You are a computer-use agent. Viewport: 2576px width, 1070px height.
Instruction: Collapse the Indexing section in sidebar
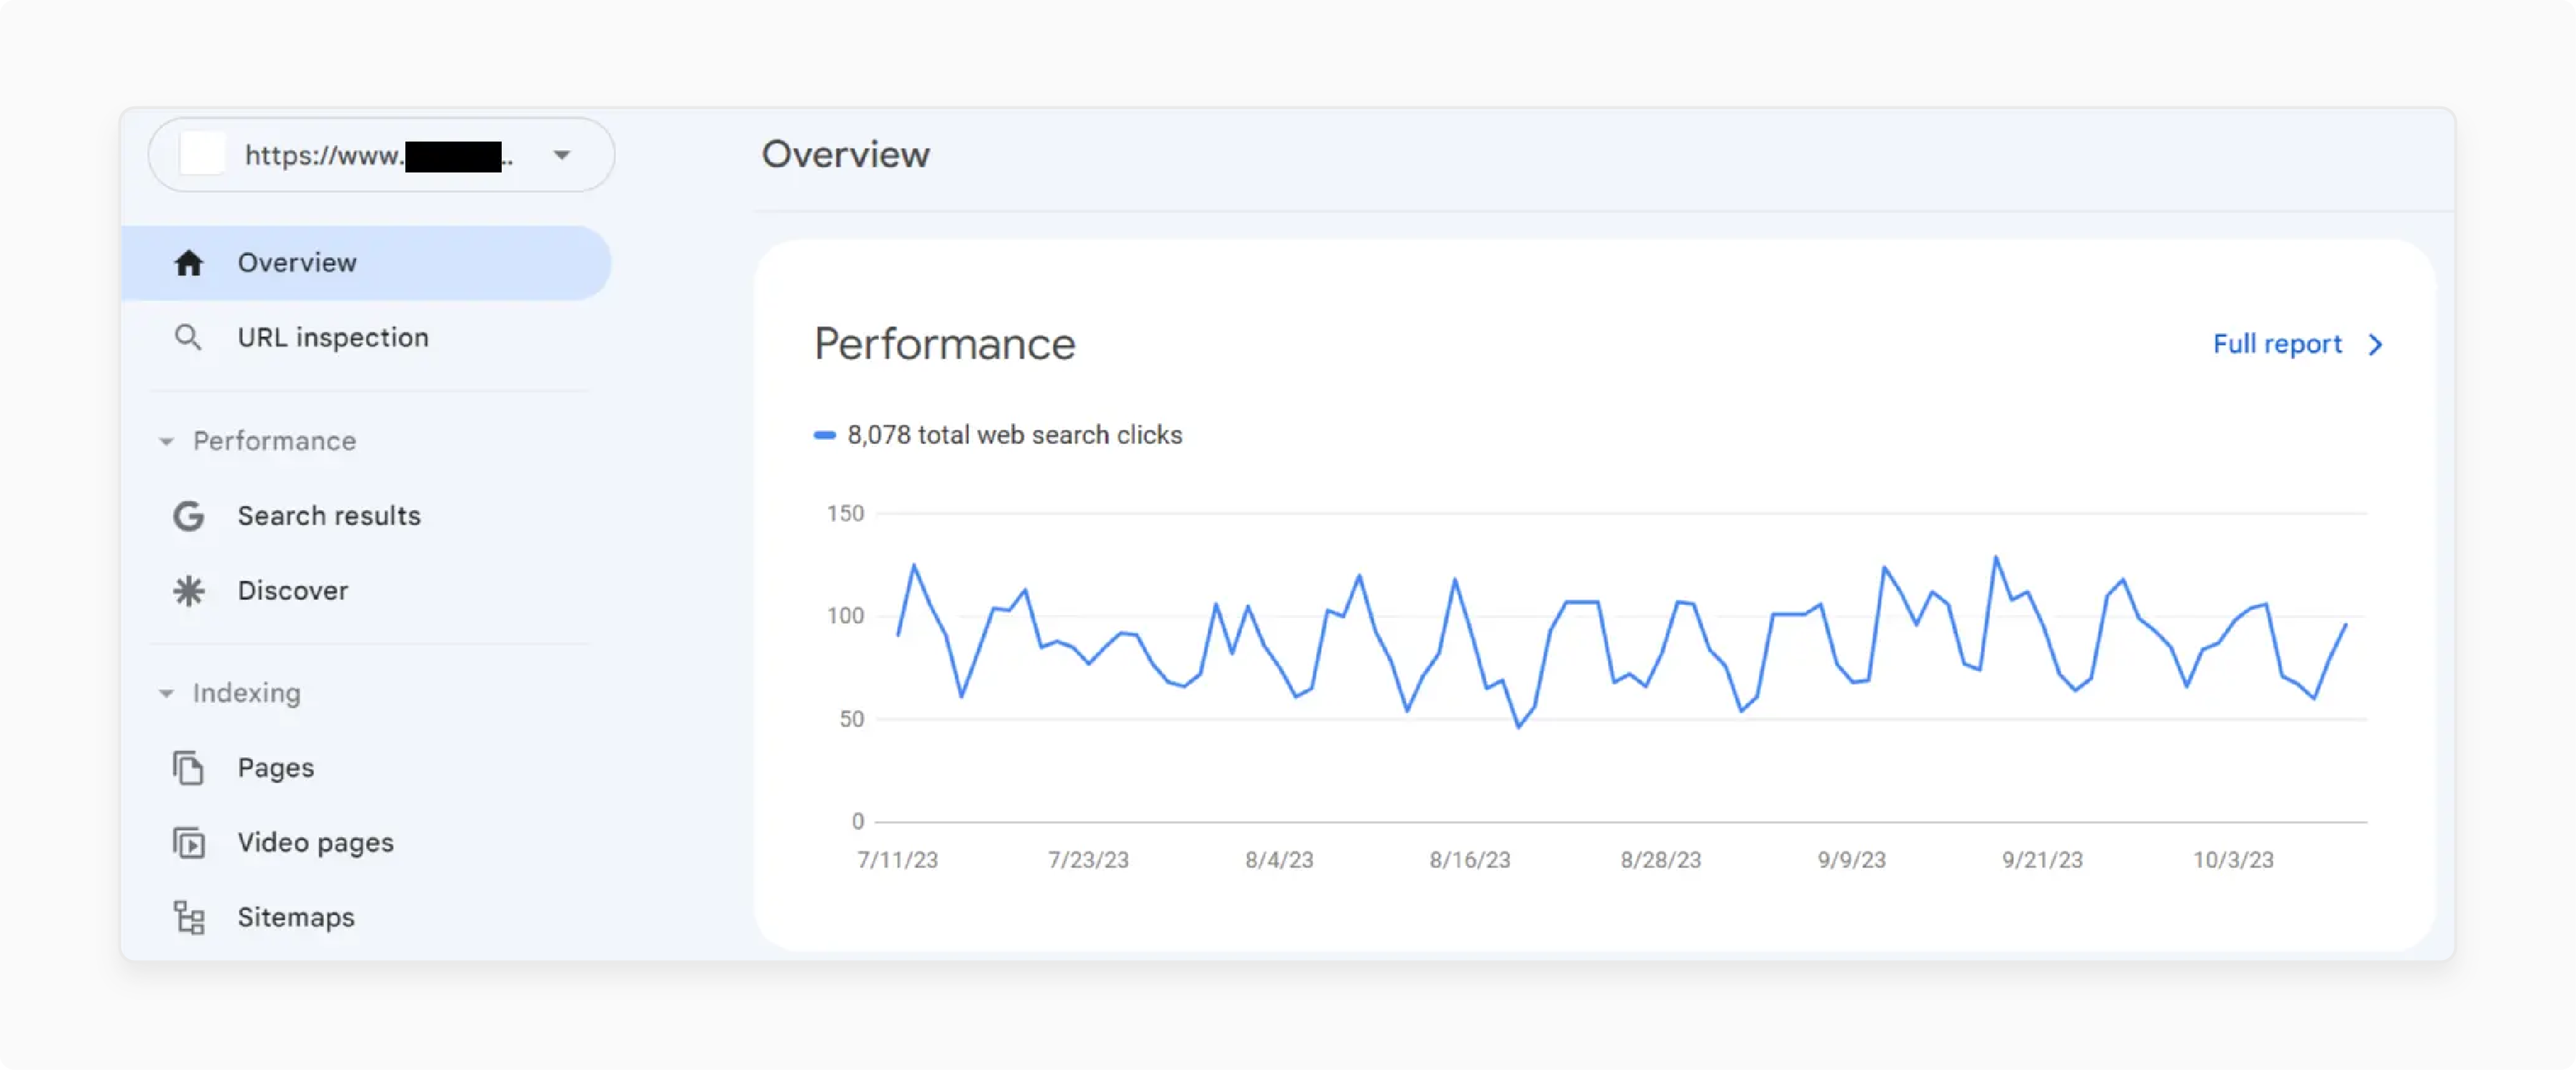pyautogui.click(x=166, y=693)
